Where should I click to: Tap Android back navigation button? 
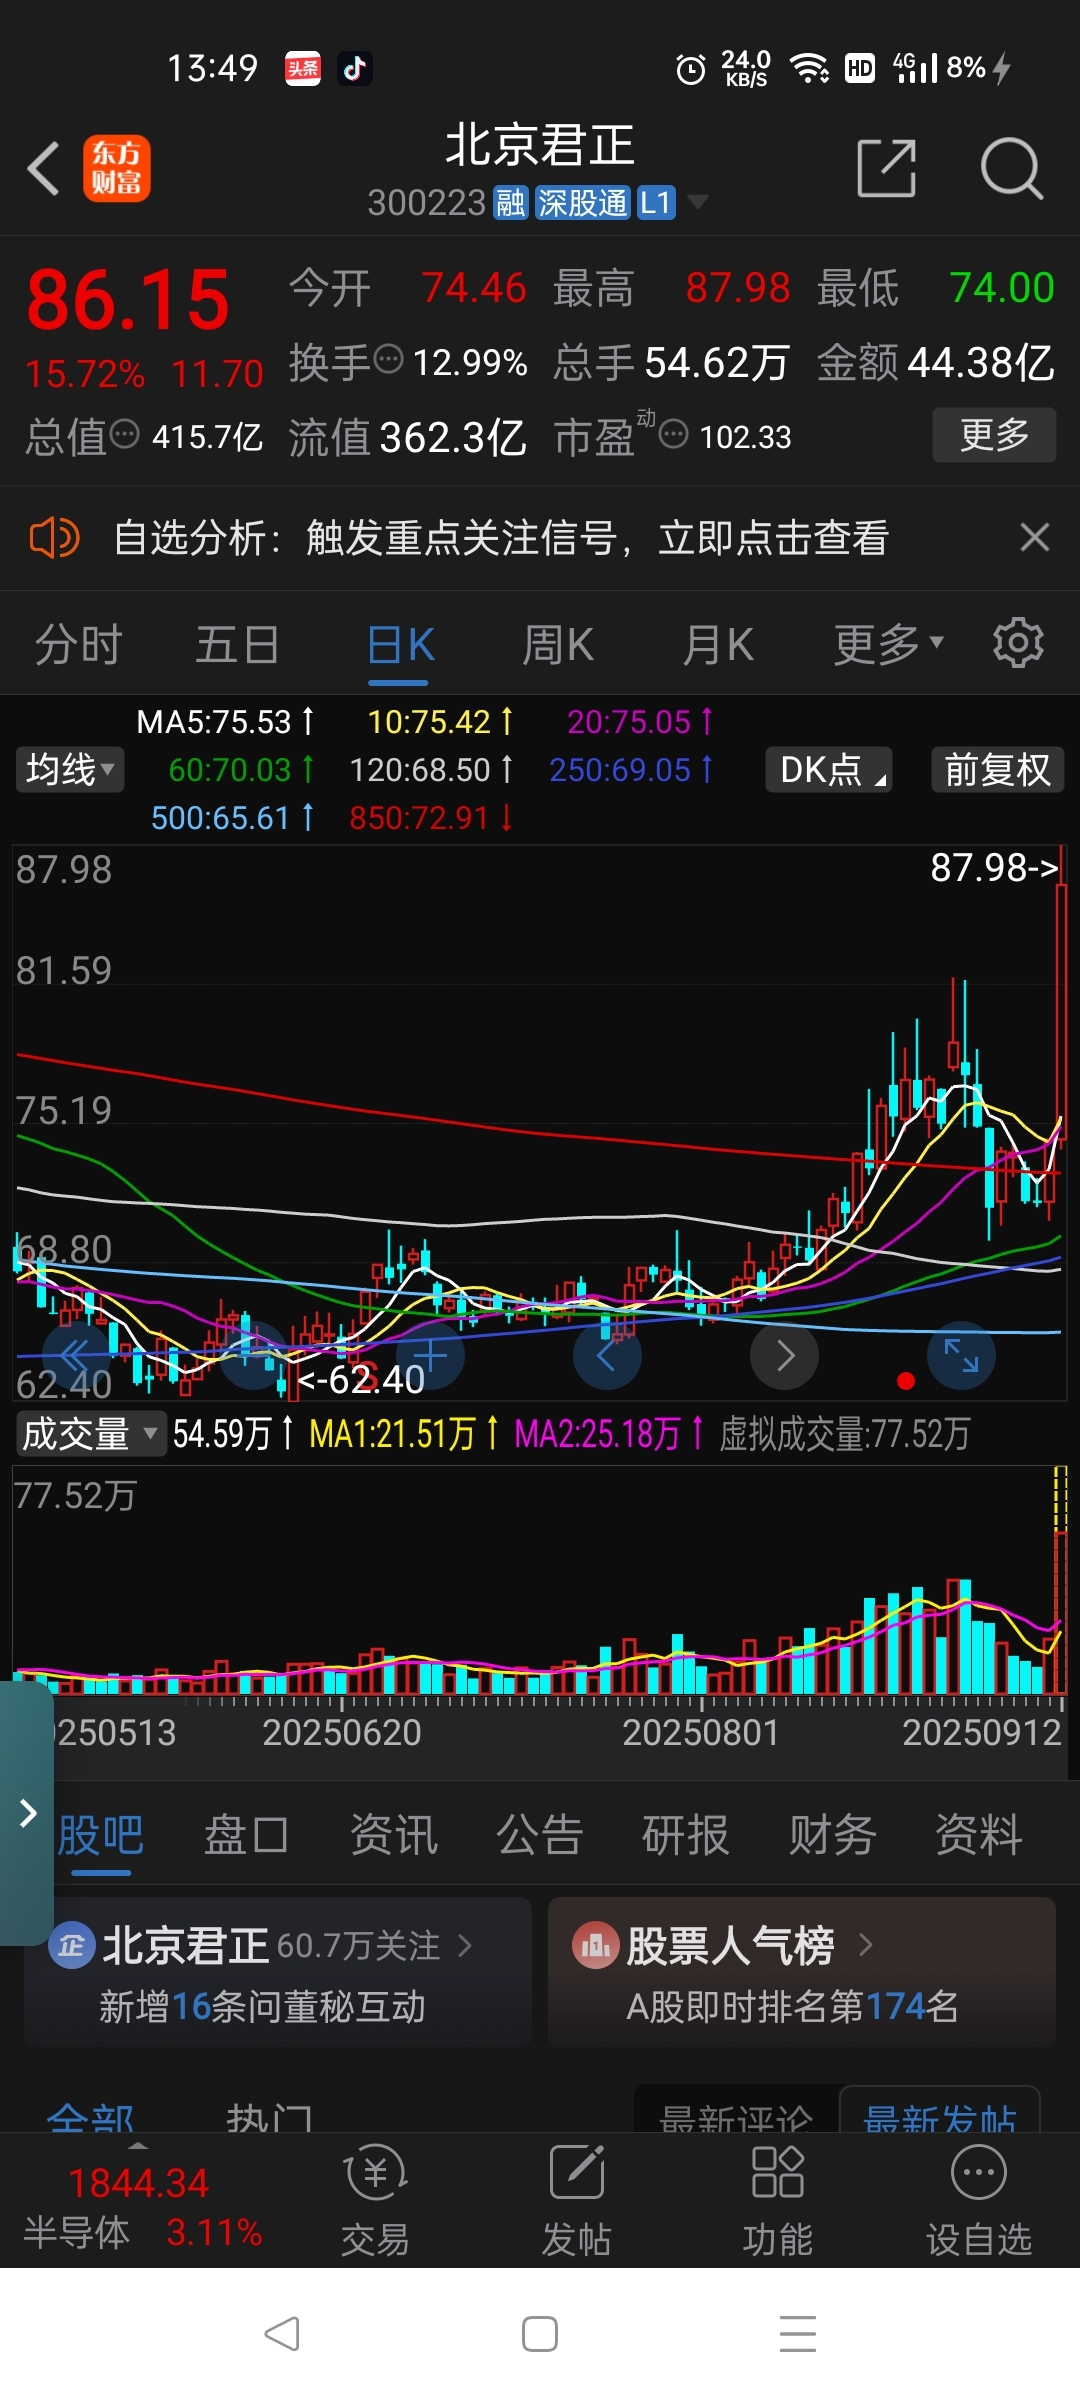click(x=282, y=2334)
